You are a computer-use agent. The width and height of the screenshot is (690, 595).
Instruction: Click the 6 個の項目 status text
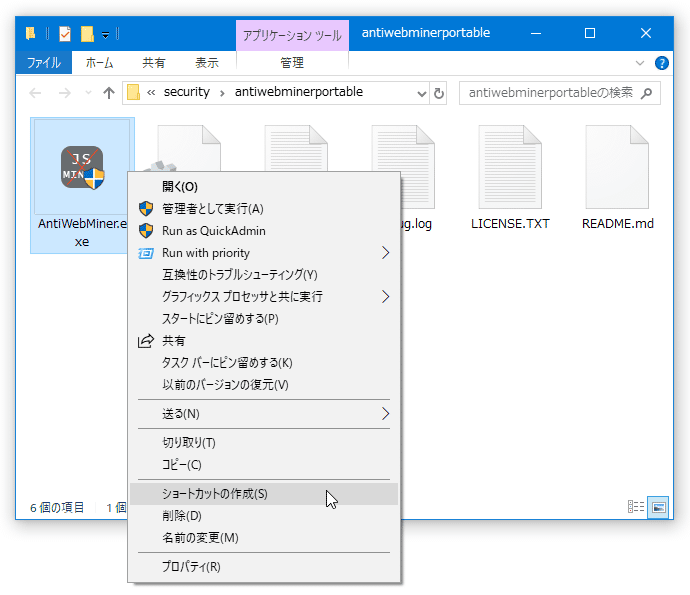pos(57,507)
